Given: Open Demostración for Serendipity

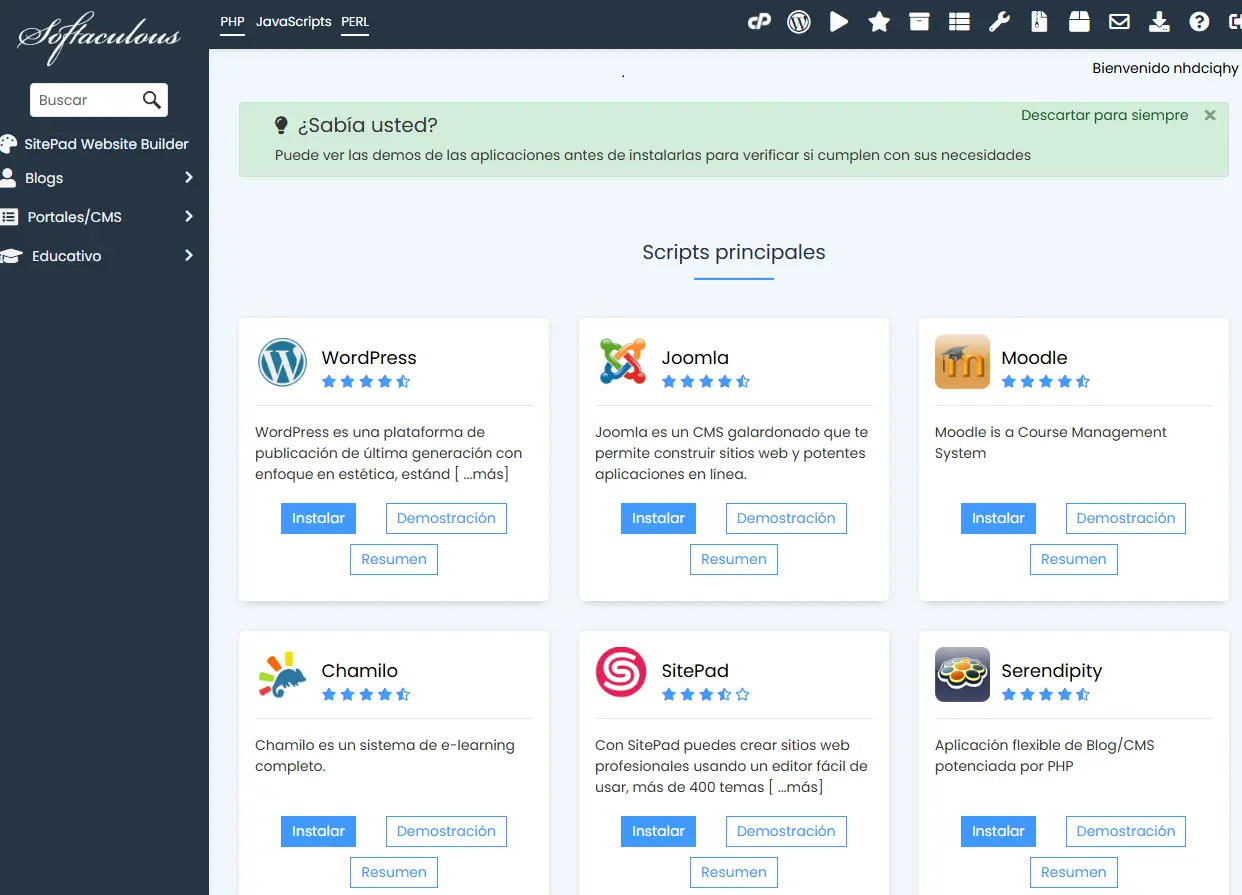Looking at the screenshot, I should pyautogui.click(x=1126, y=831).
